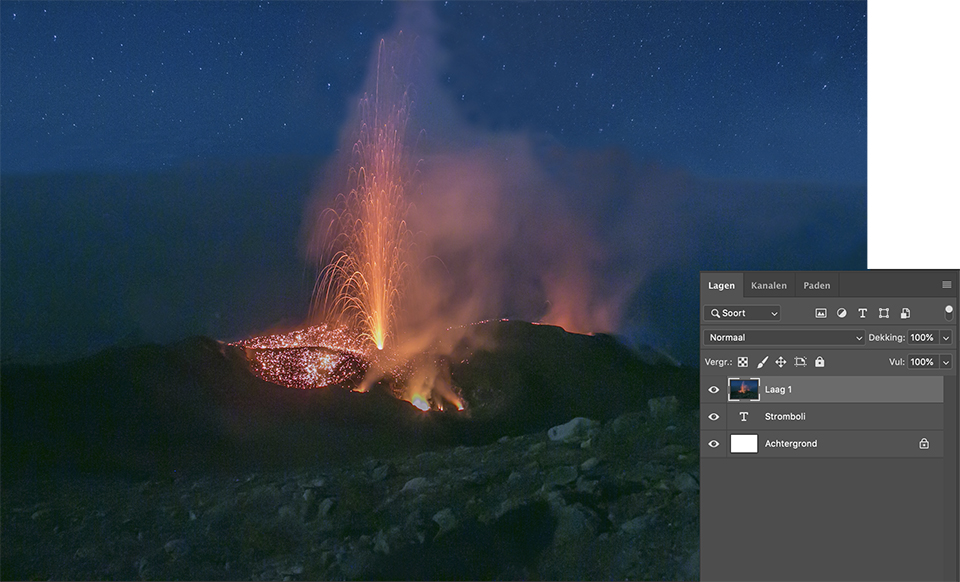Click the Stromboli type layer T icon
960x582 pixels.
click(744, 417)
